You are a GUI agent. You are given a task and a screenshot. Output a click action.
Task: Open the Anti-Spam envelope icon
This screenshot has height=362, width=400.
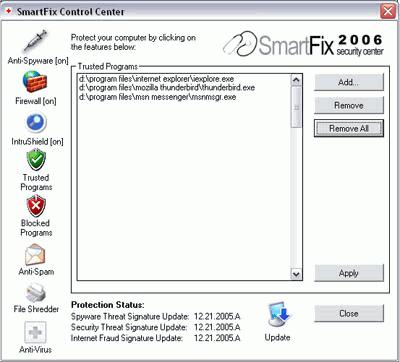tap(35, 255)
